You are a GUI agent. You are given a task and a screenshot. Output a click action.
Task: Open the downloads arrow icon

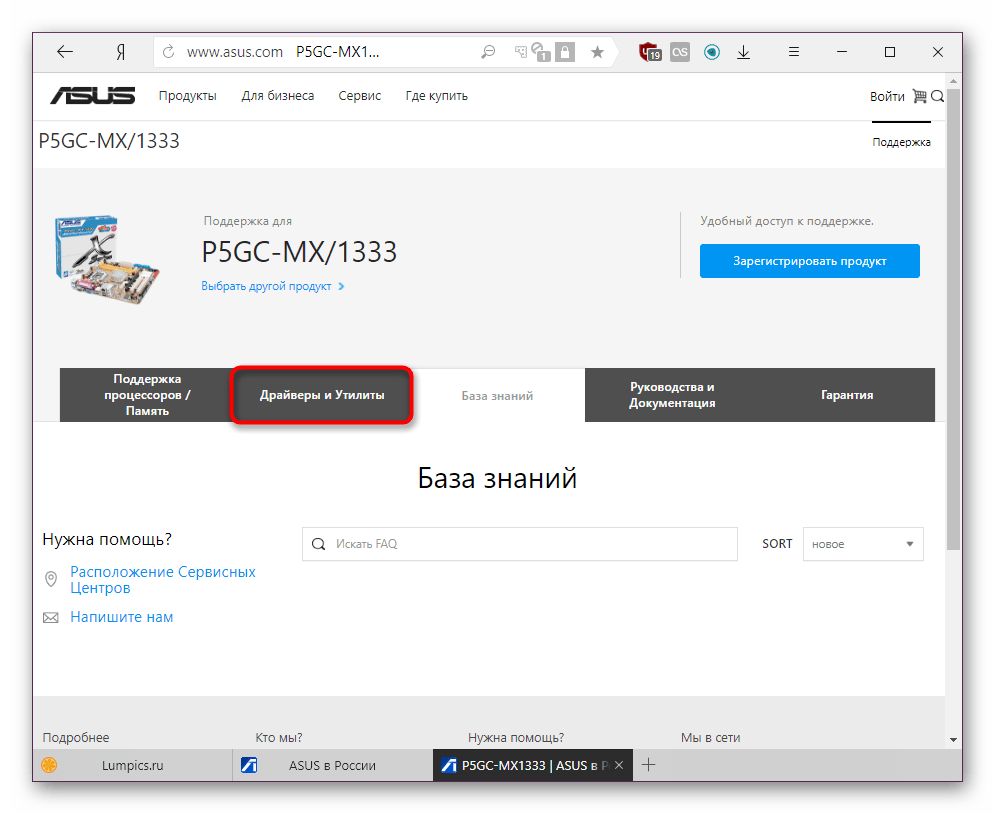point(743,52)
